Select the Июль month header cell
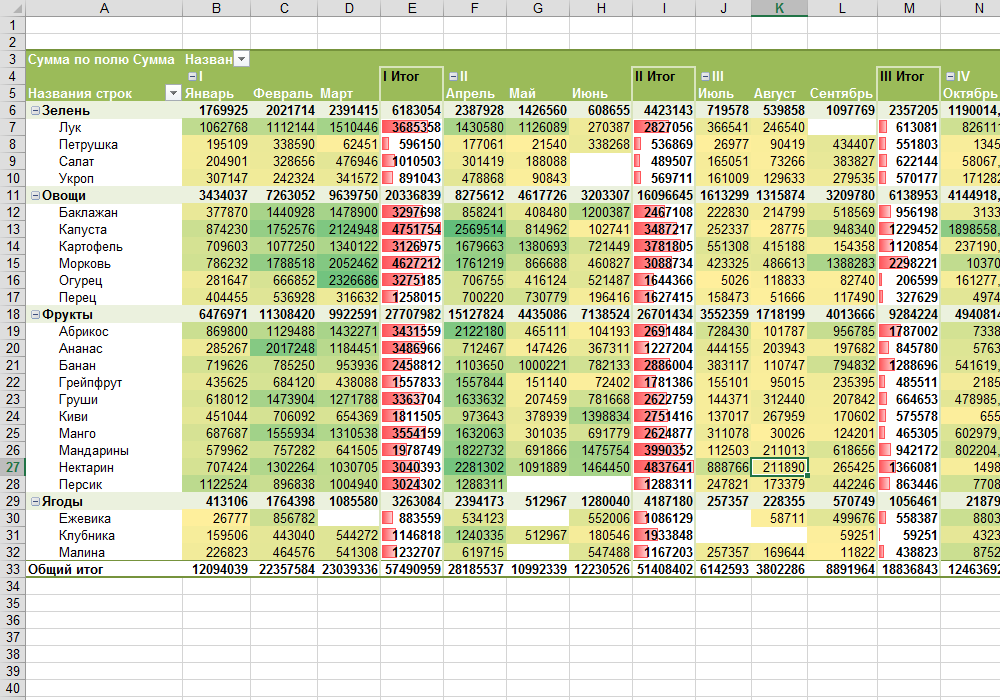 point(723,93)
